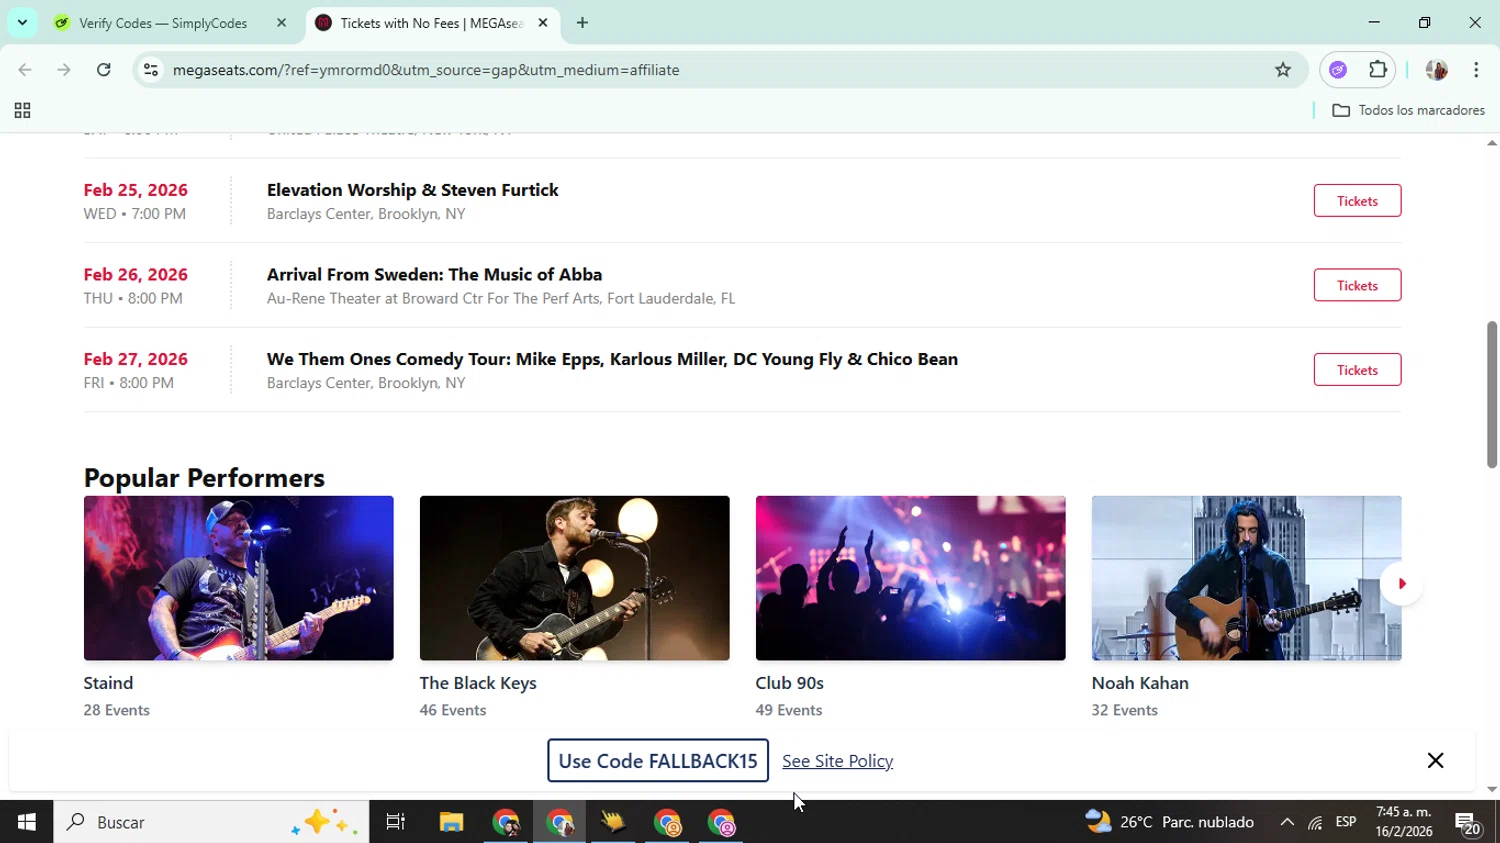Viewport: 1500px width, 843px height.
Task: Get Tickets for We Them Ones Comedy Tour
Action: tap(1357, 370)
